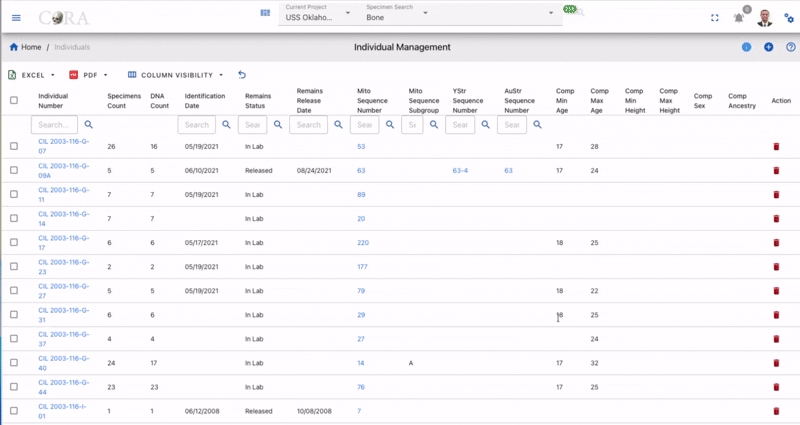
Task: Delete individual CIL 2003-116-G-09A with trash icon
Action: 777,170
